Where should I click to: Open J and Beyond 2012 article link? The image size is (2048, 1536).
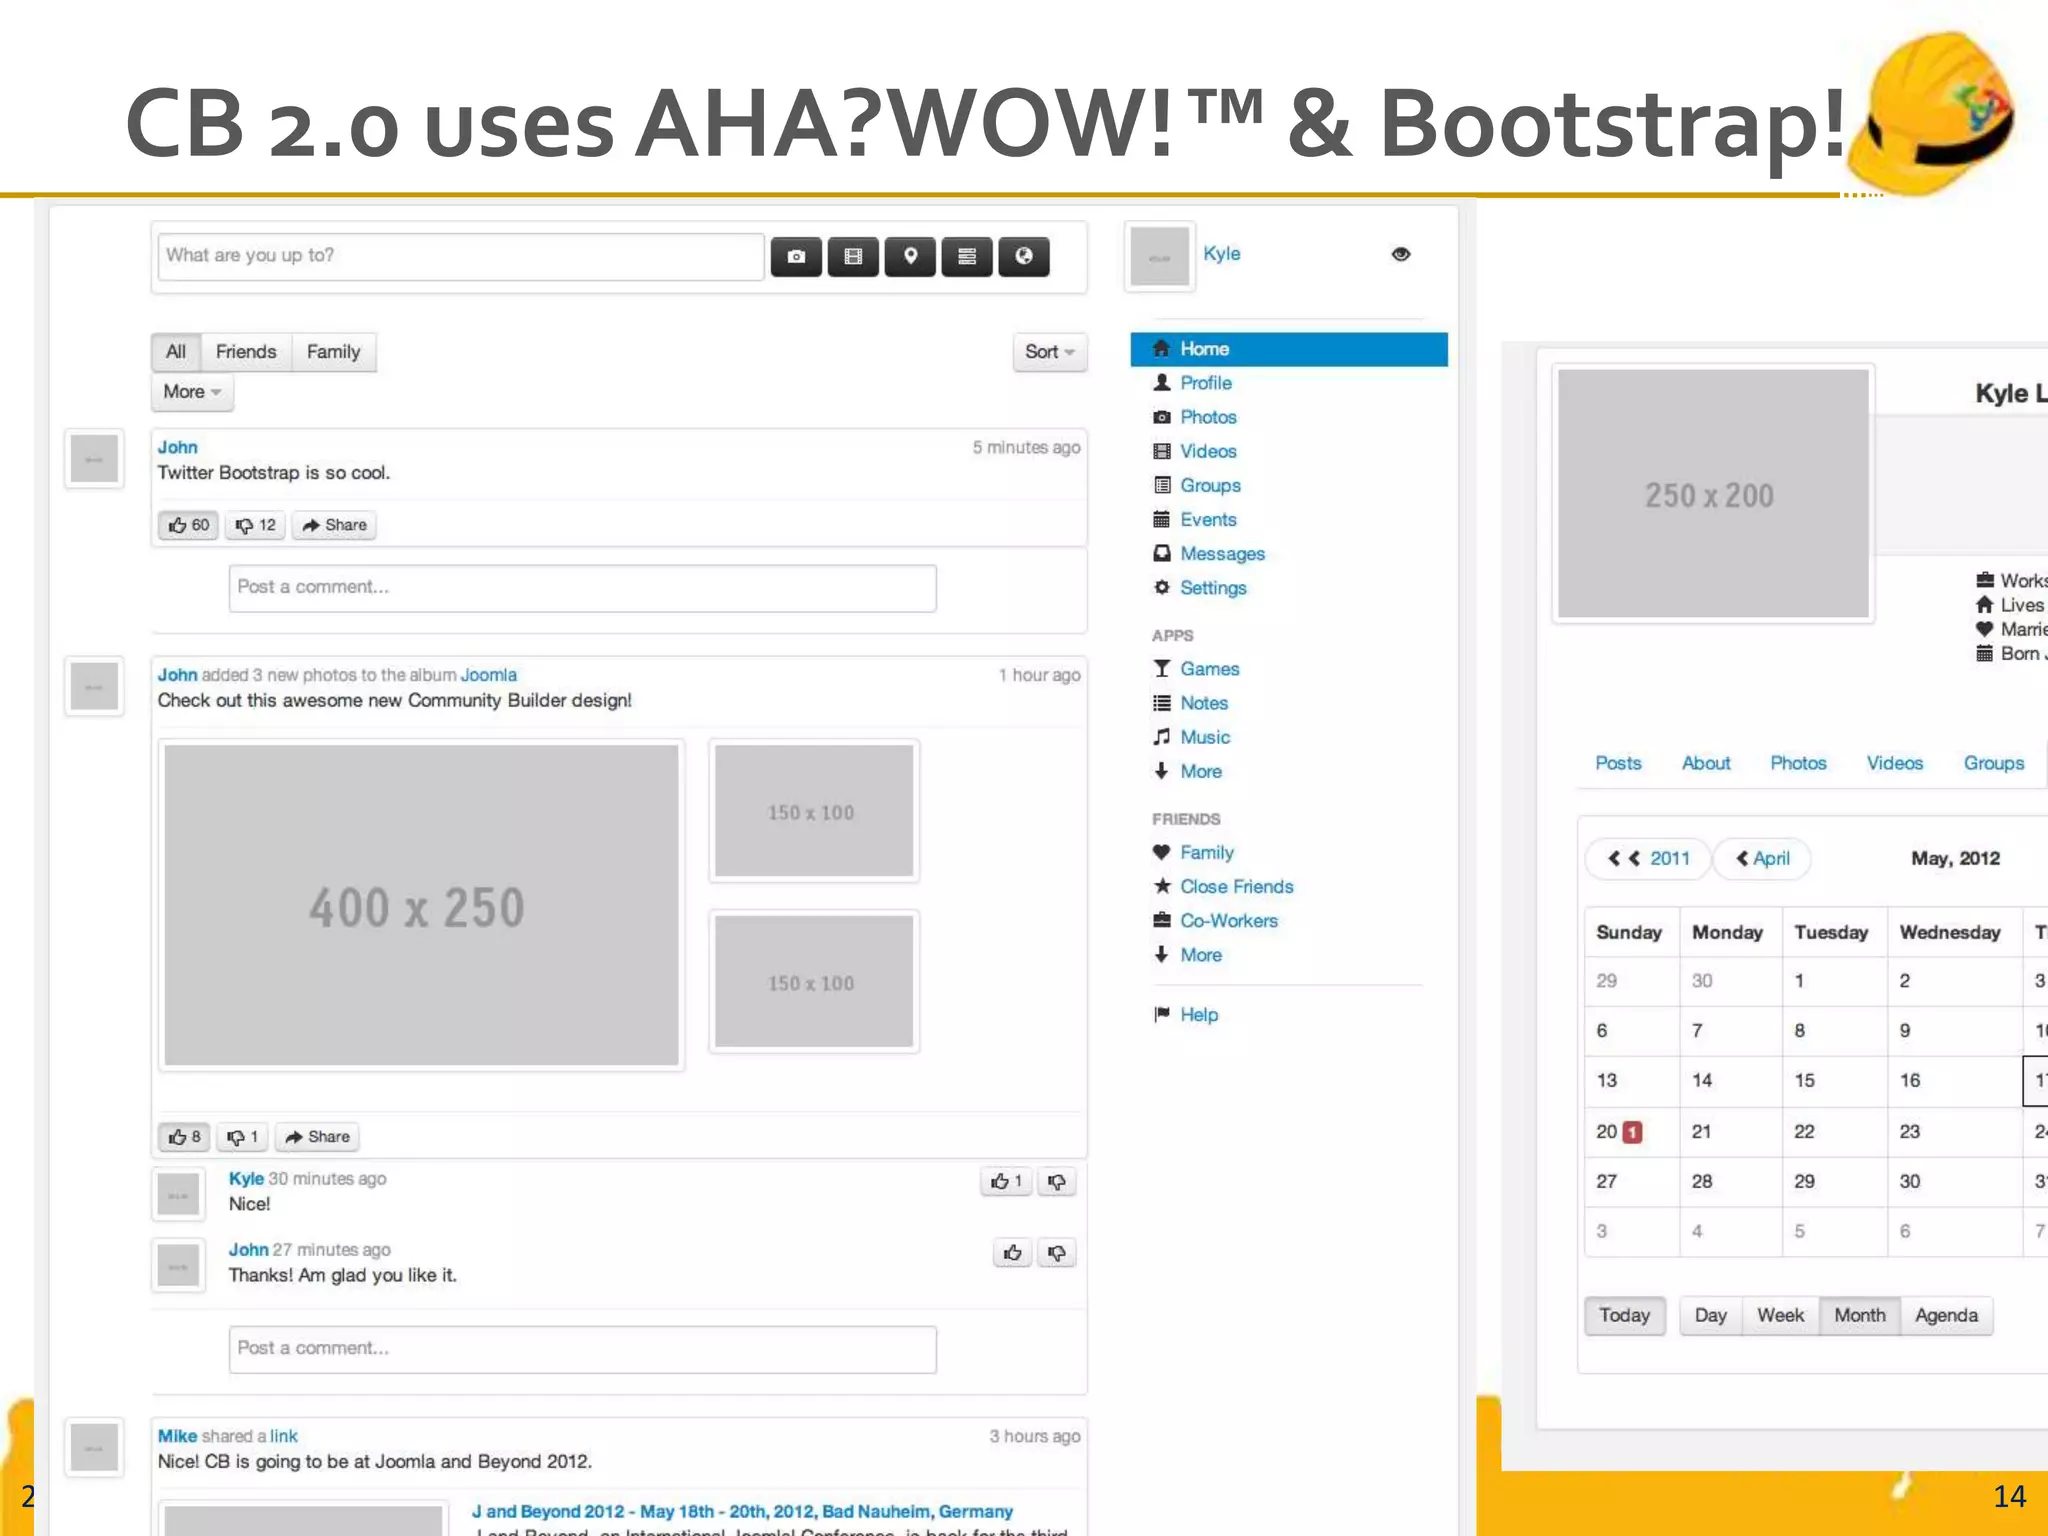(x=742, y=1511)
